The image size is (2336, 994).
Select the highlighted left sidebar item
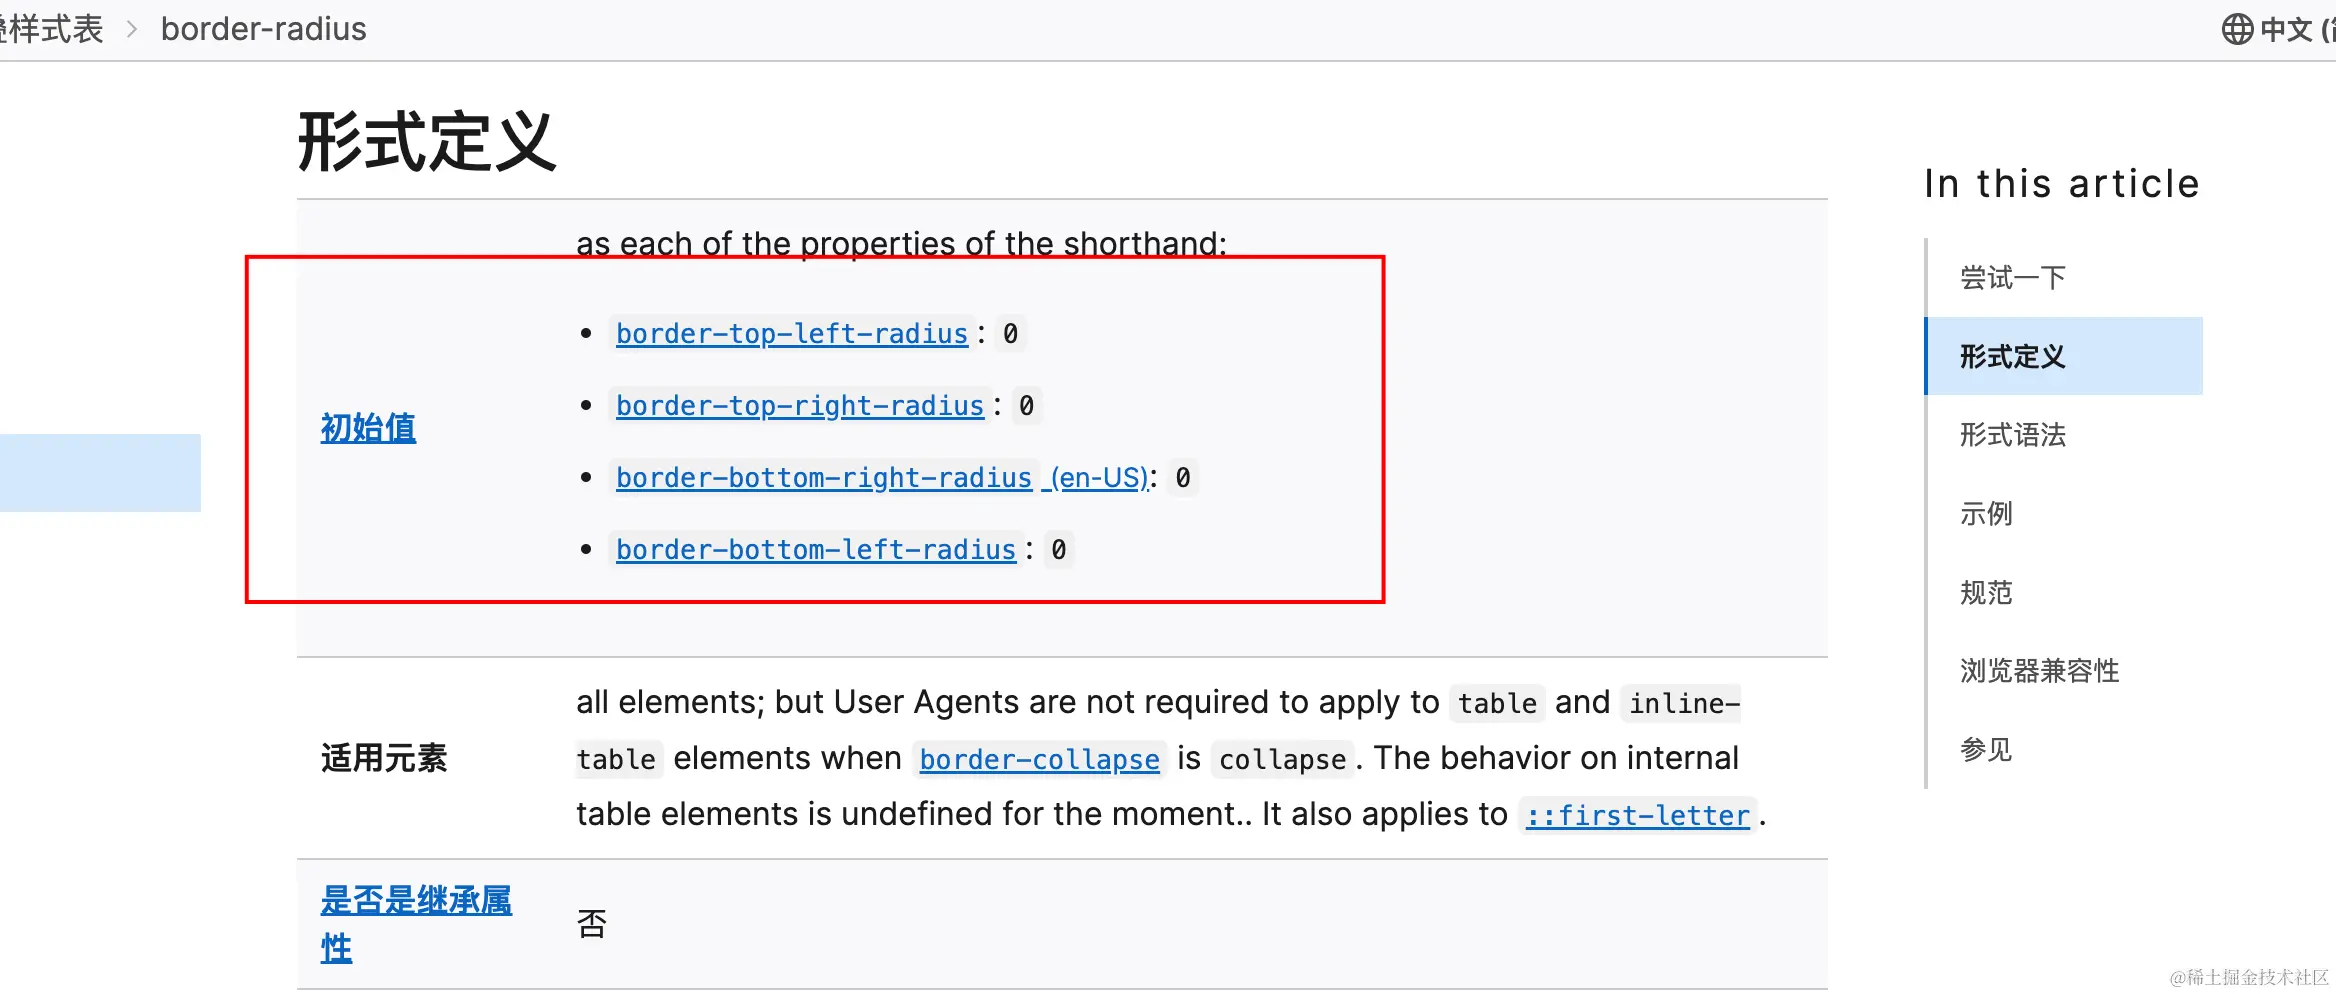coord(100,473)
